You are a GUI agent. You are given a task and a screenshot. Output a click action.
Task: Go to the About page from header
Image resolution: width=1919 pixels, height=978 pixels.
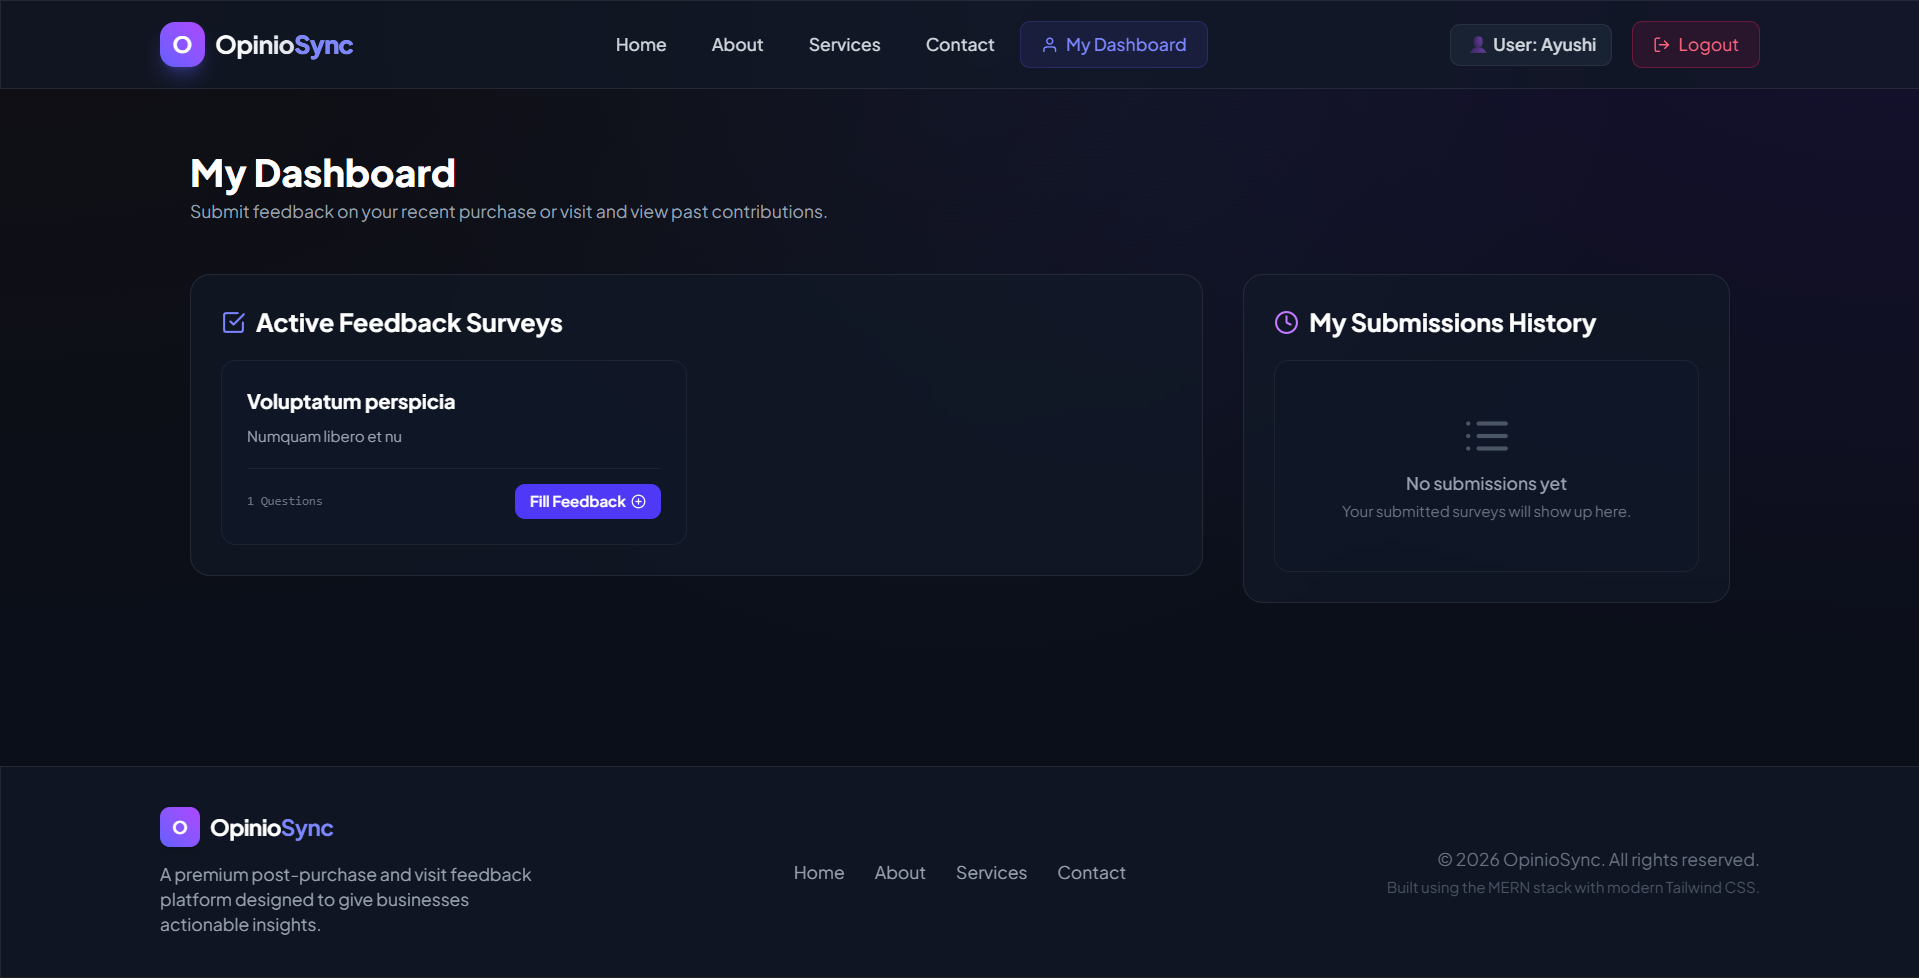point(737,45)
